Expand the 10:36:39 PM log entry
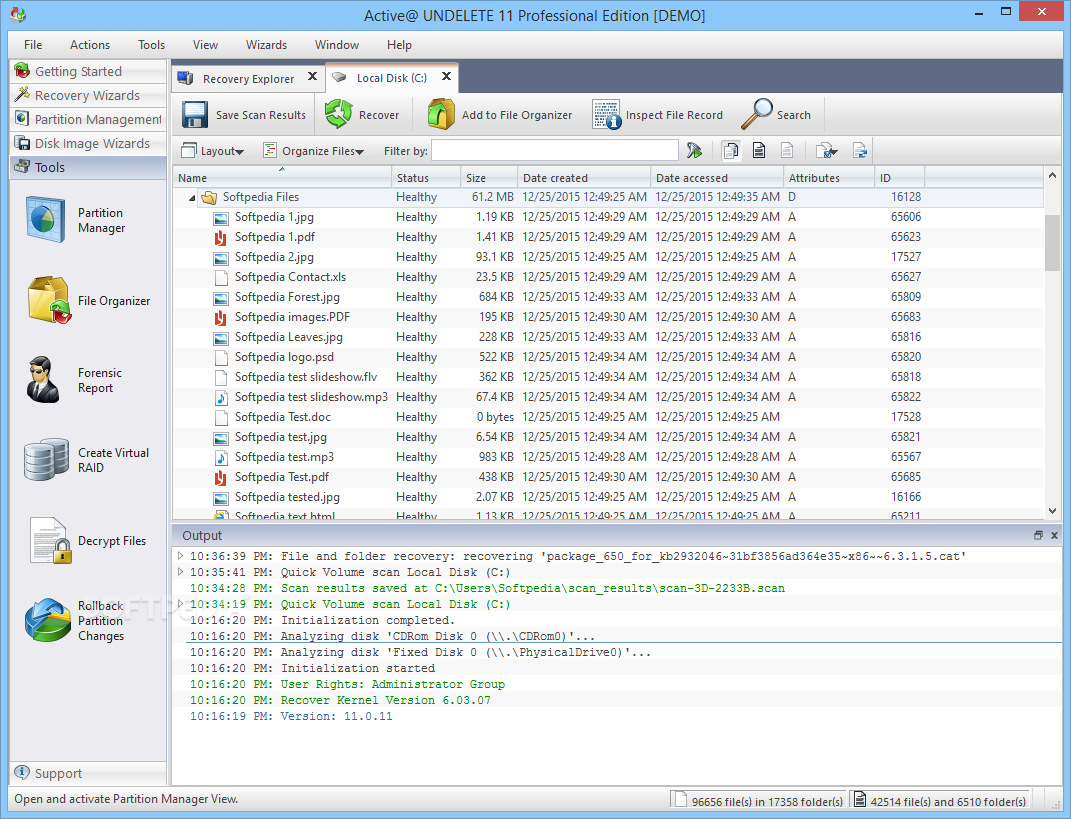Screen dimensions: 1071x819 pos(180,556)
